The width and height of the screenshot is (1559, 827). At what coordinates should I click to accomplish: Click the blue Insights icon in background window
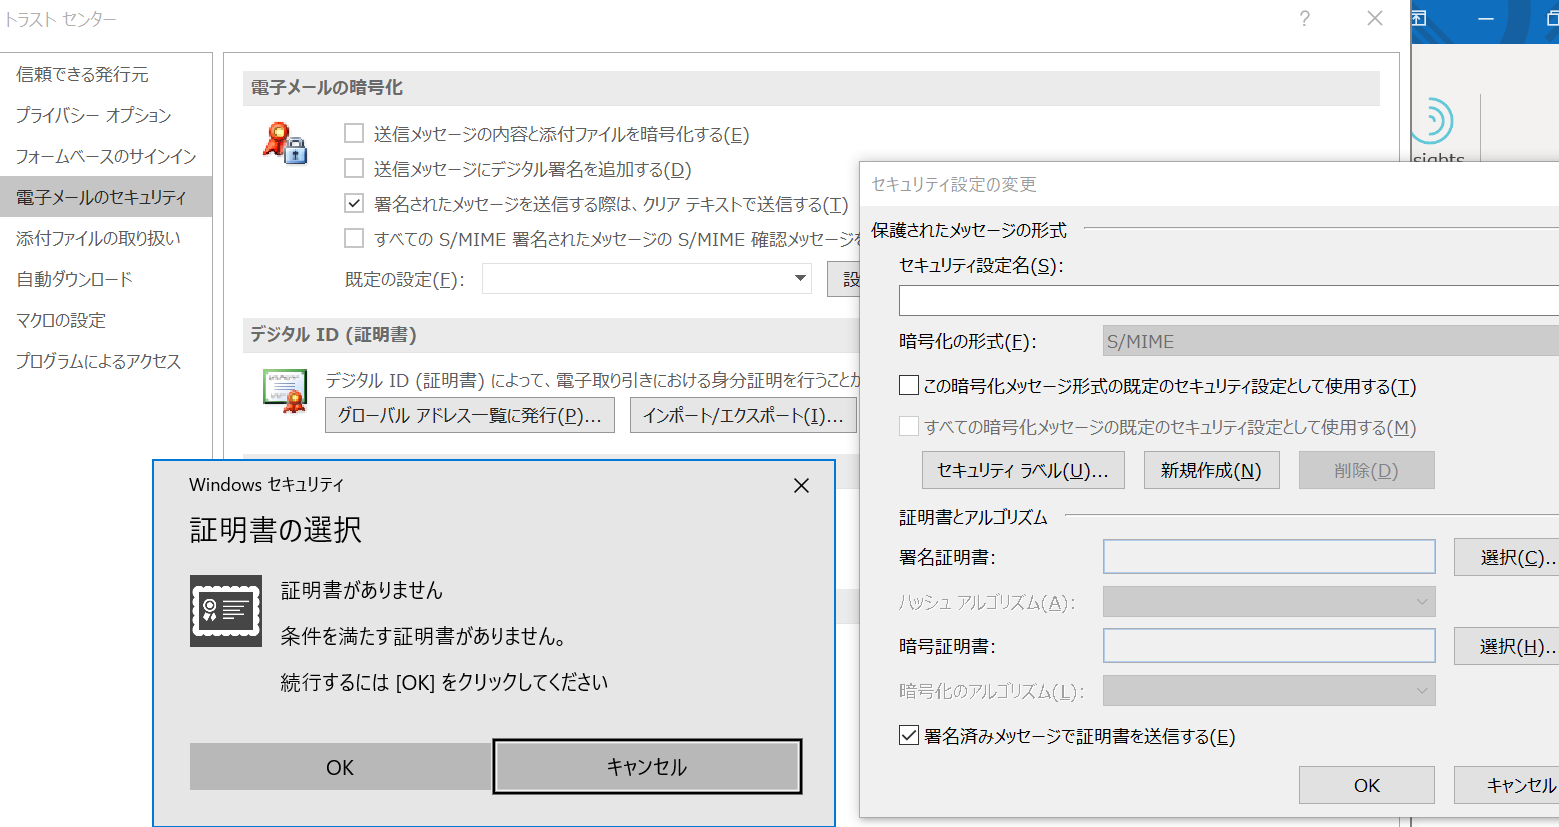[x=1433, y=121]
